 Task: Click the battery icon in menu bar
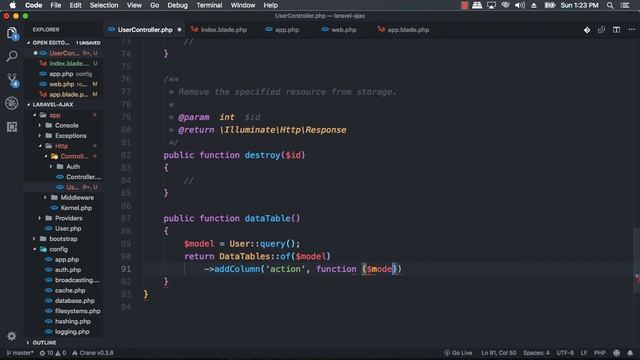coord(549,5)
